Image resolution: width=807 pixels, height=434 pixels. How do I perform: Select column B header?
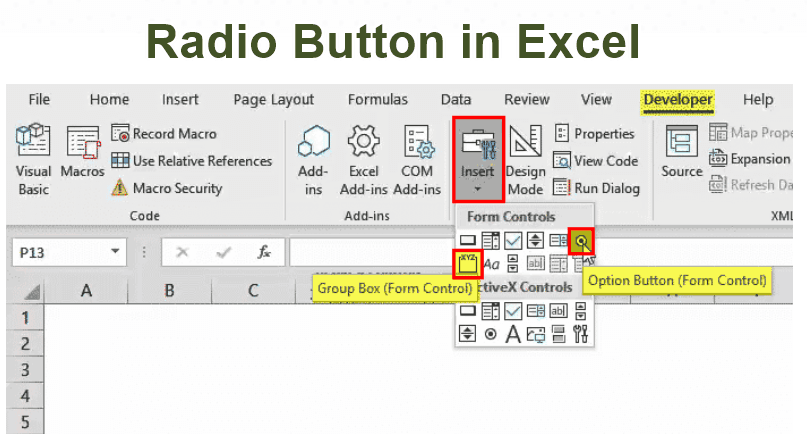coord(169,291)
